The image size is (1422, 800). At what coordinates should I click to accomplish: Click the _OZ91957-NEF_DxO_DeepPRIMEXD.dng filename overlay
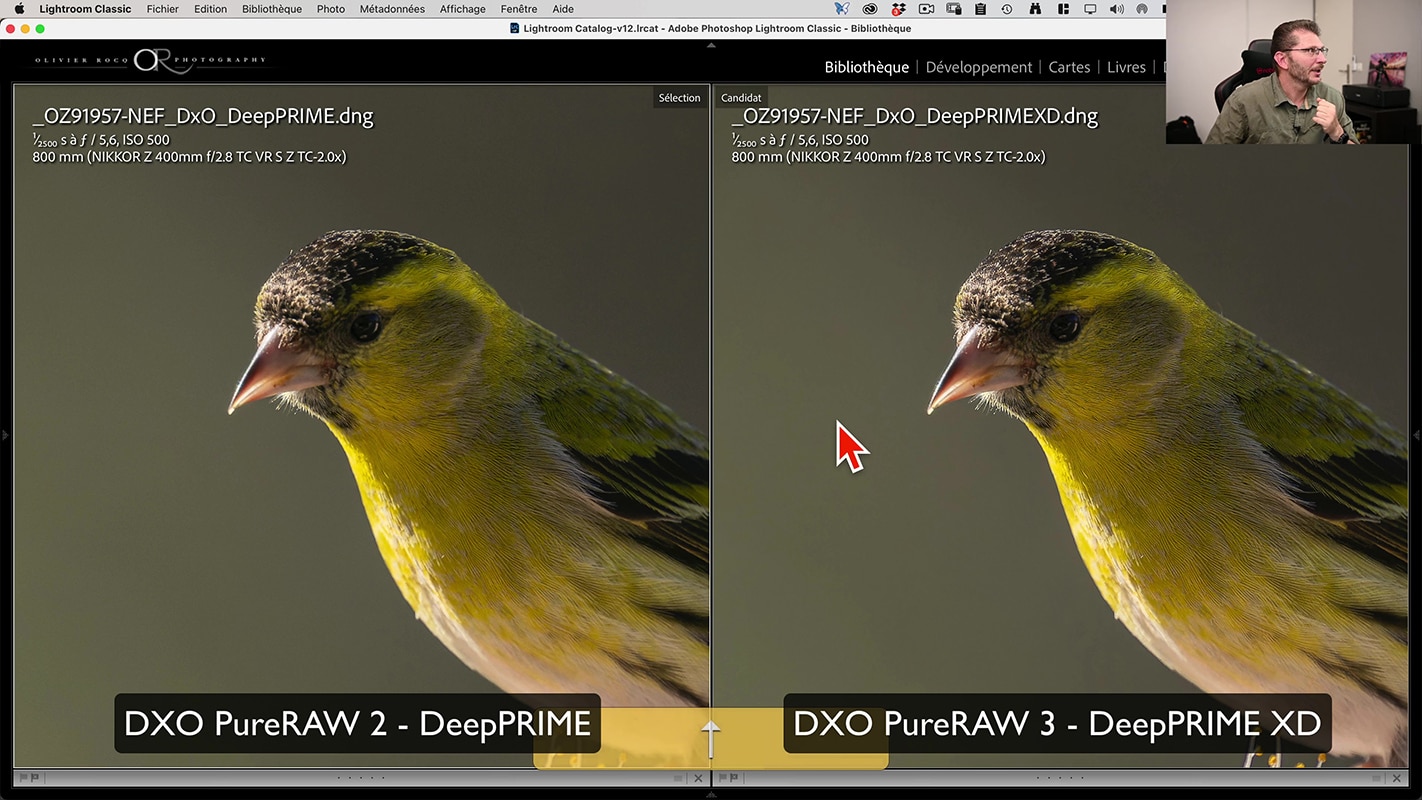pyautogui.click(x=915, y=116)
